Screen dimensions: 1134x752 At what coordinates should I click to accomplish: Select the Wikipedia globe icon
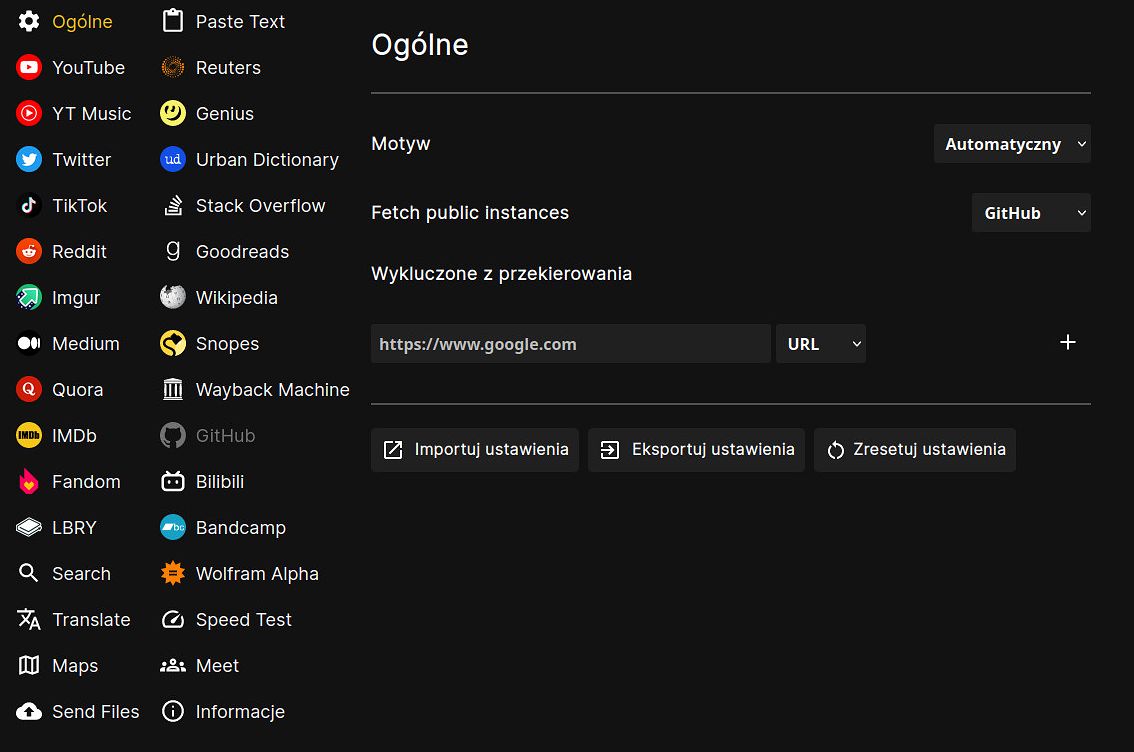click(x=173, y=297)
